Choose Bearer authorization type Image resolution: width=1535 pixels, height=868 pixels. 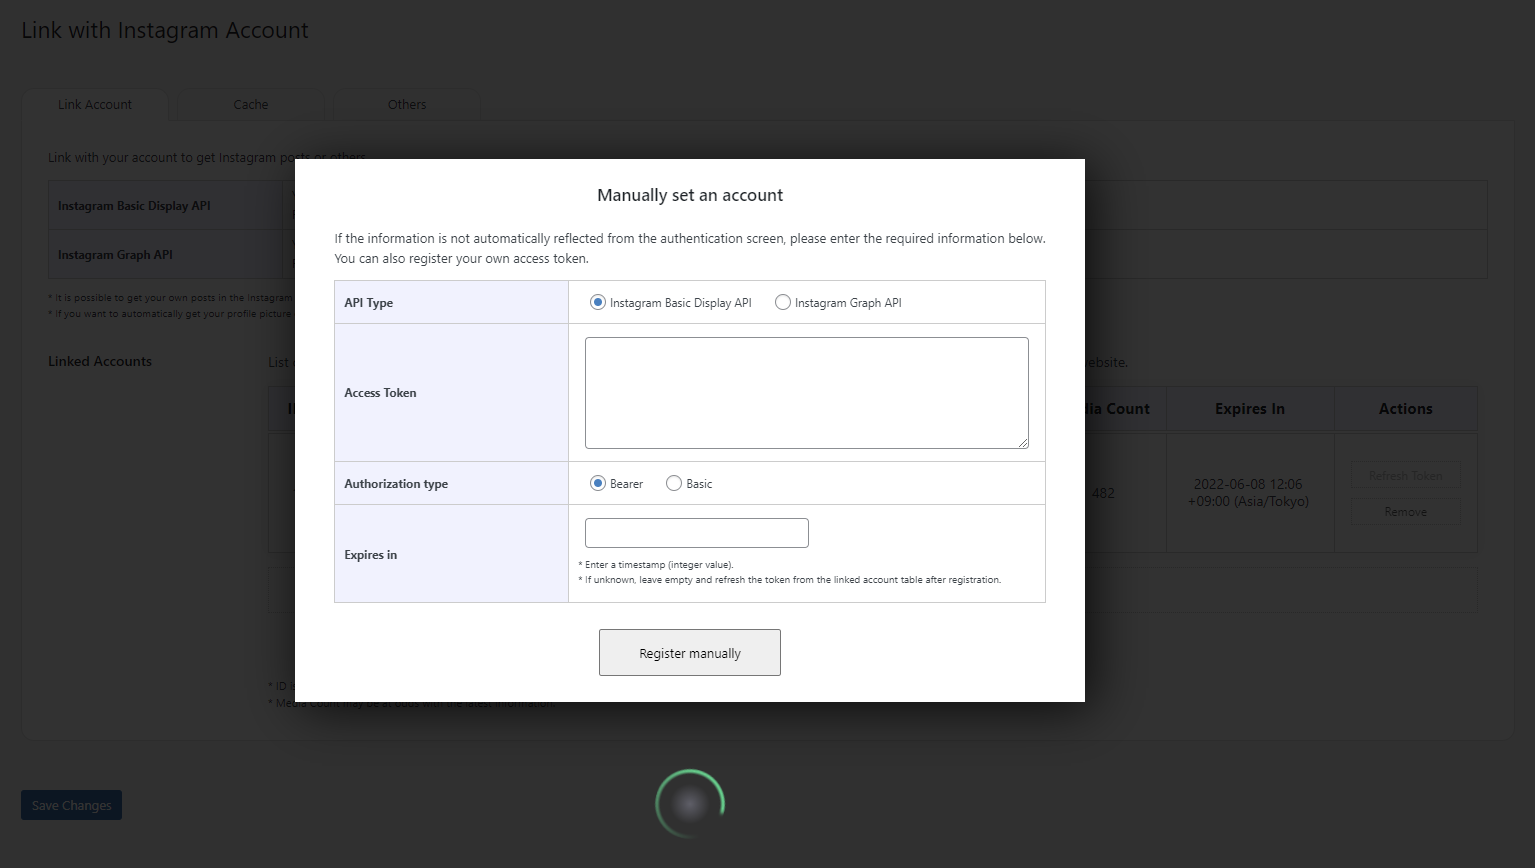(598, 483)
